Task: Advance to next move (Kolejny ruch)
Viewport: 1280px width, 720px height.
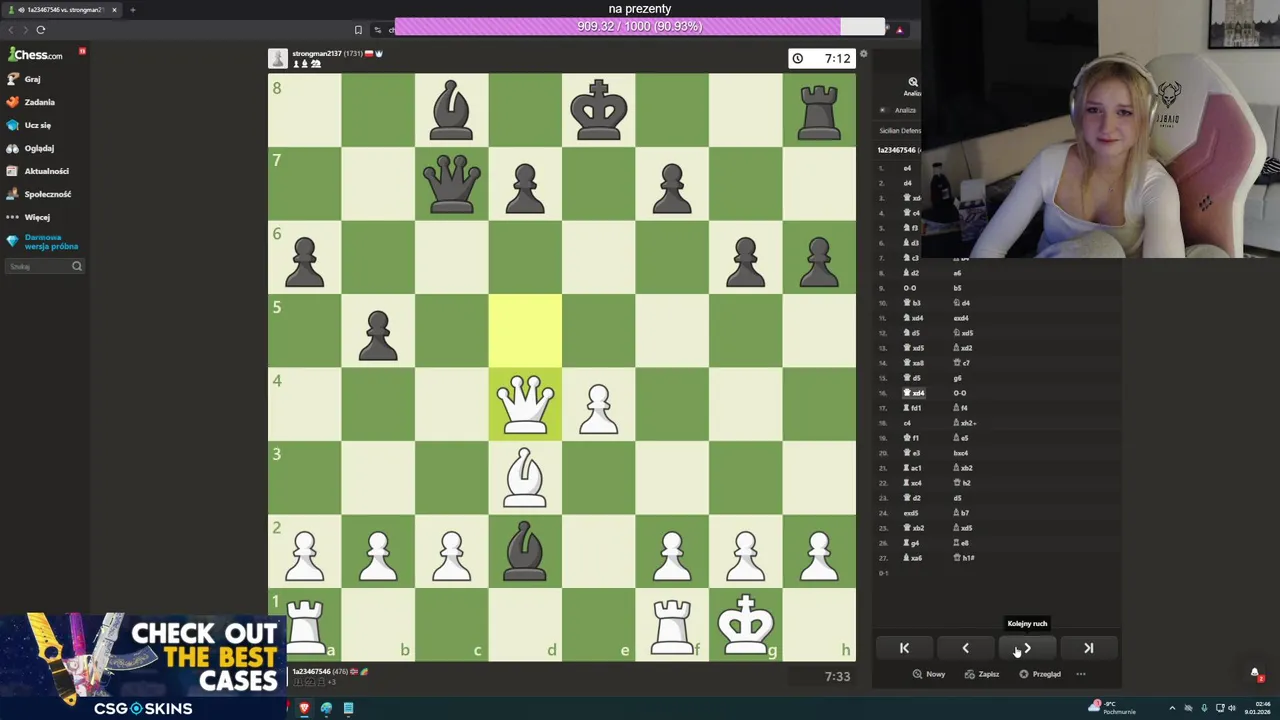Action: pyautogui.click(x=1027, y=648)
